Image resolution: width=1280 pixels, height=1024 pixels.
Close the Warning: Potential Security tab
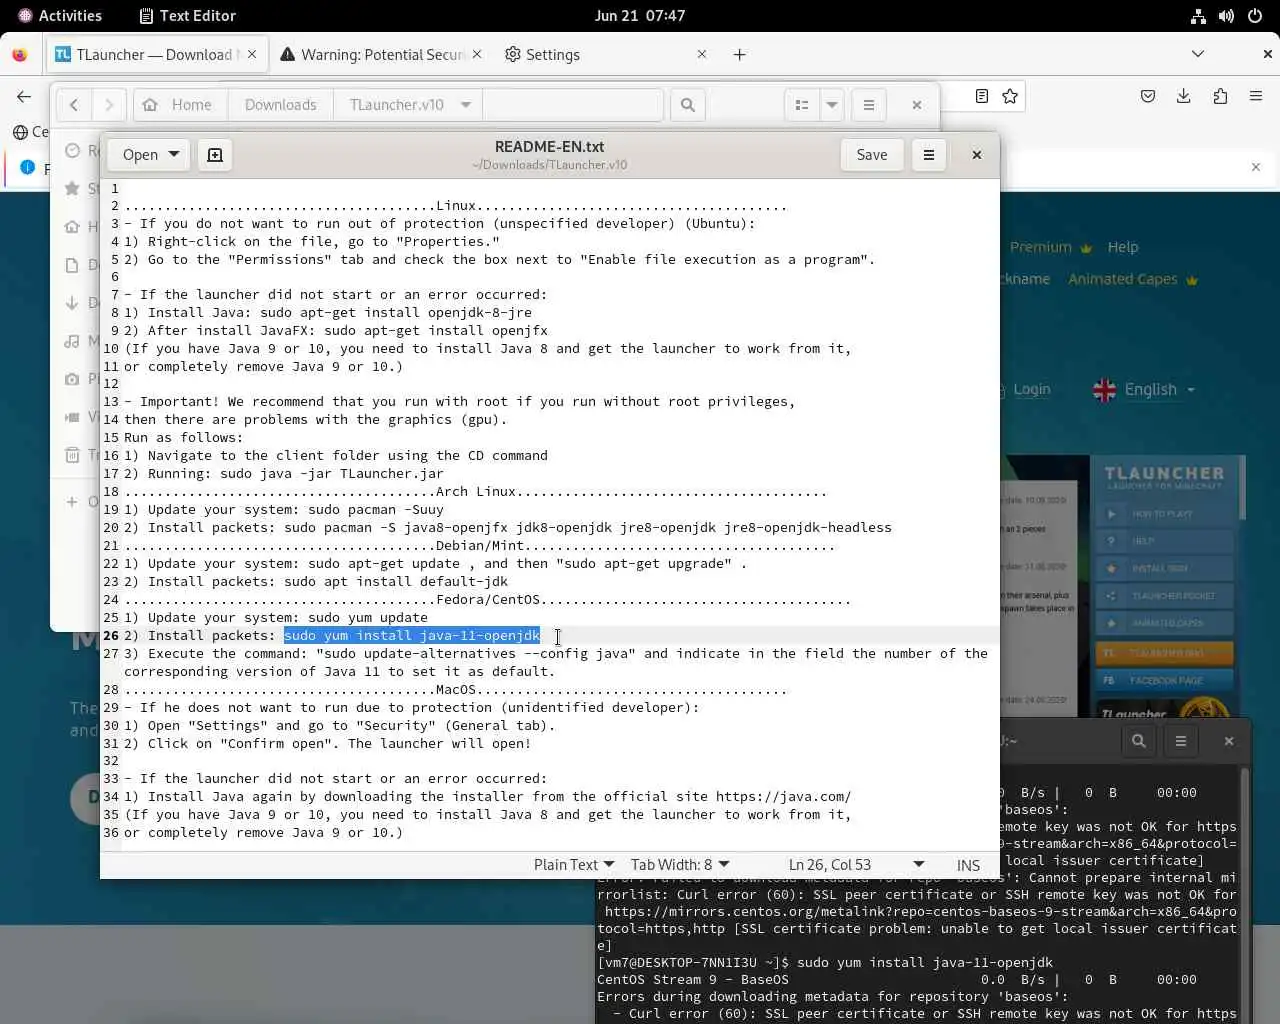click(477, 55)
